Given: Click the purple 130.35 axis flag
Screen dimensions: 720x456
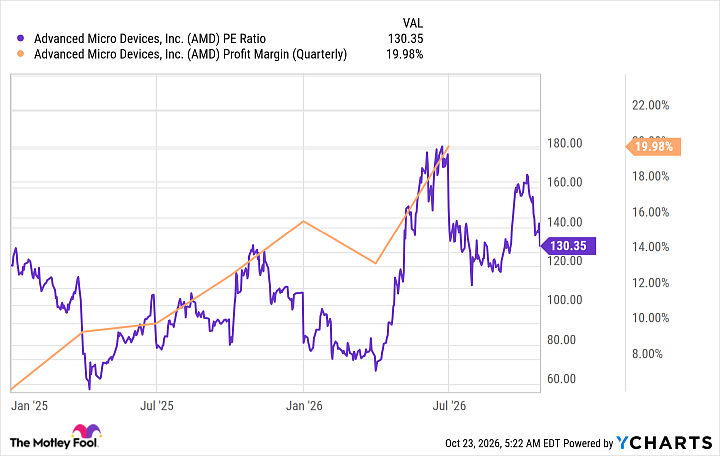Looking at the screenshot, I should 568,246.
